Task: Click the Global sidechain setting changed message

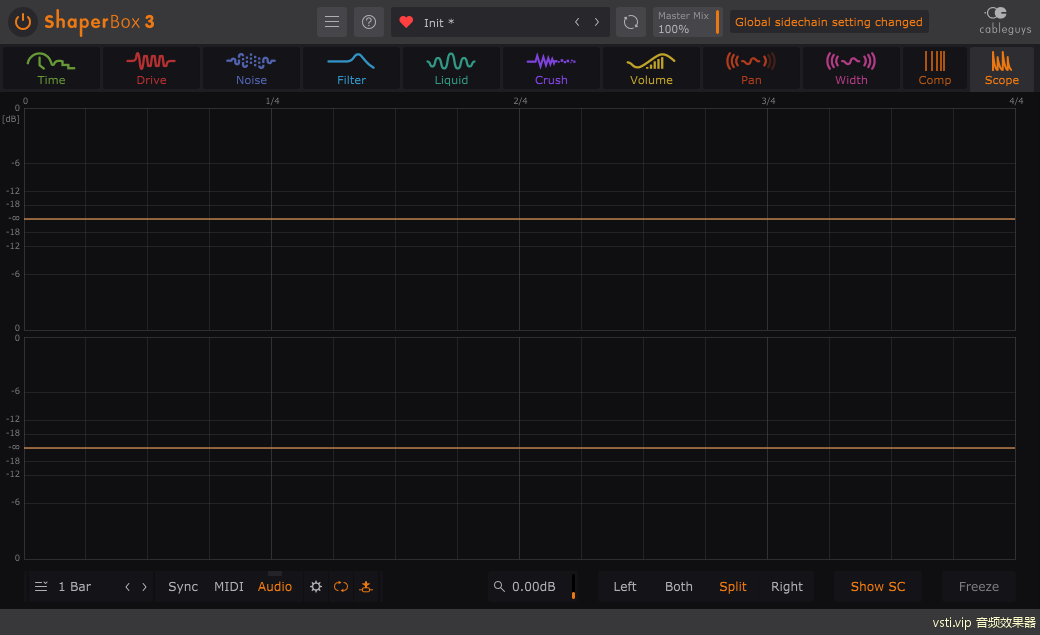Action: tap(828, 22)
